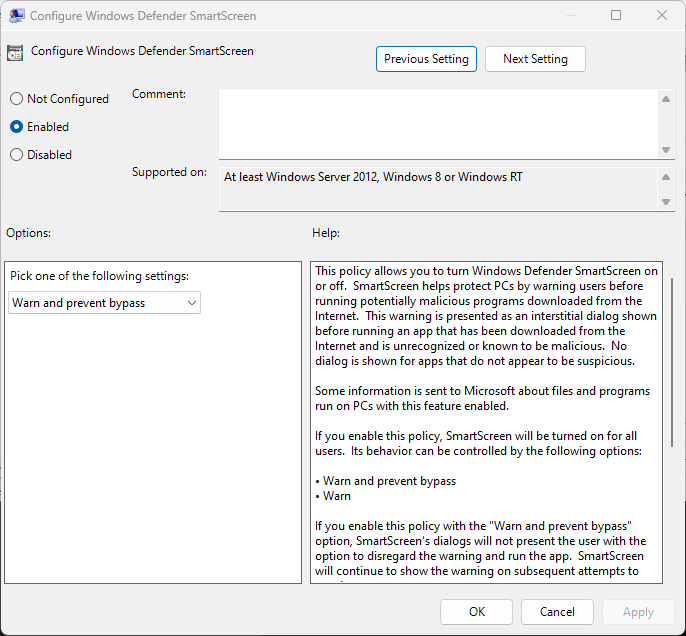
Task: Click the Apply button
Action: coord(638,612)
